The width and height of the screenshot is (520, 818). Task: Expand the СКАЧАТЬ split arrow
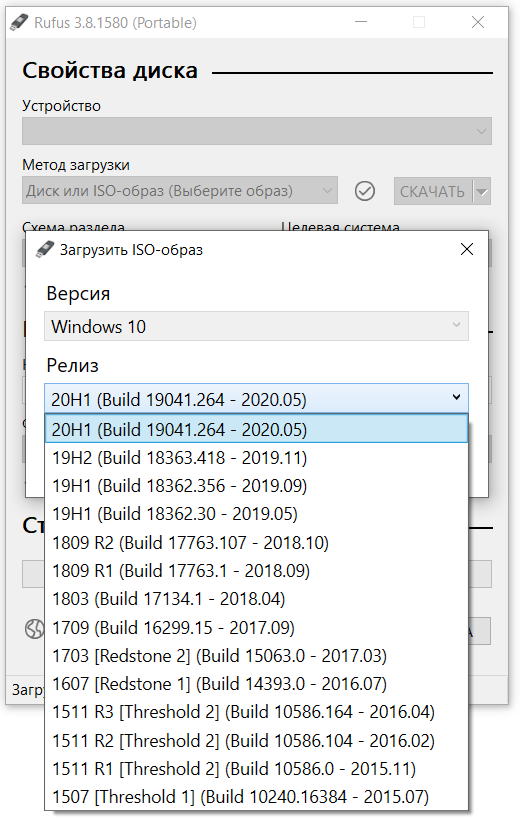tap(482, 191)
